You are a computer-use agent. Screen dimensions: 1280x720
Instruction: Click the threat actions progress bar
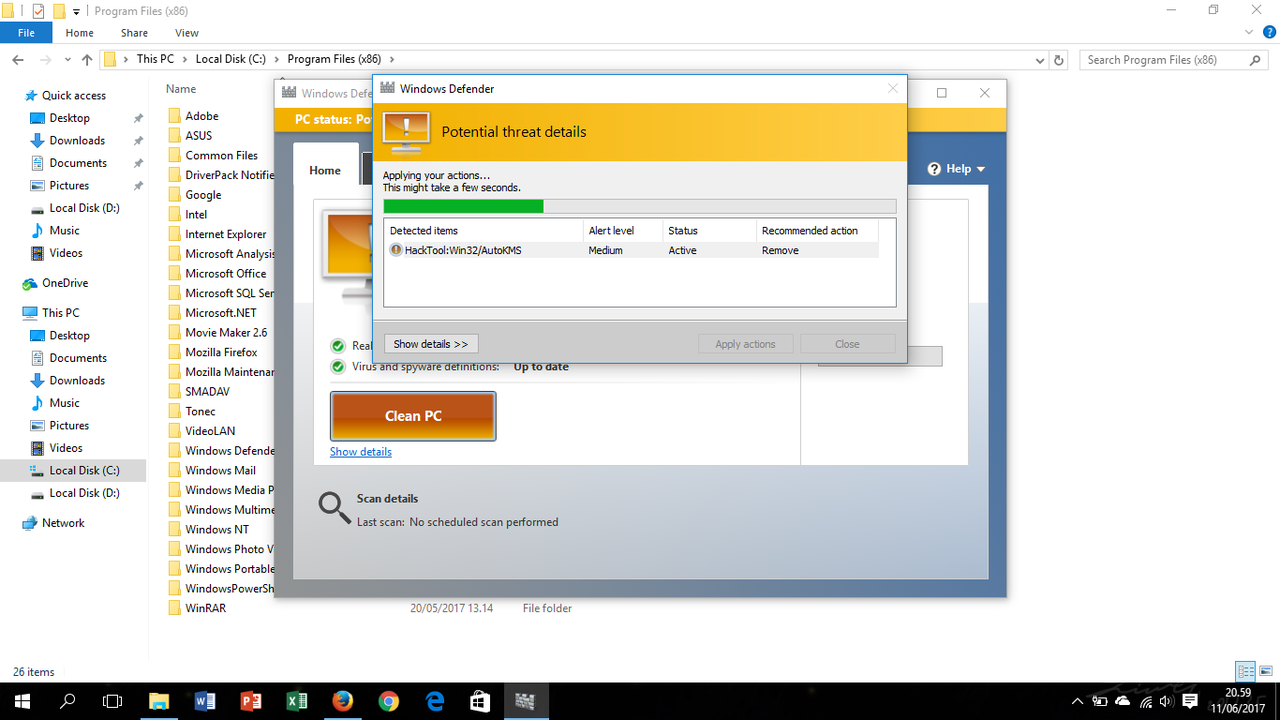pyautogui.click(x=640, y=206)
